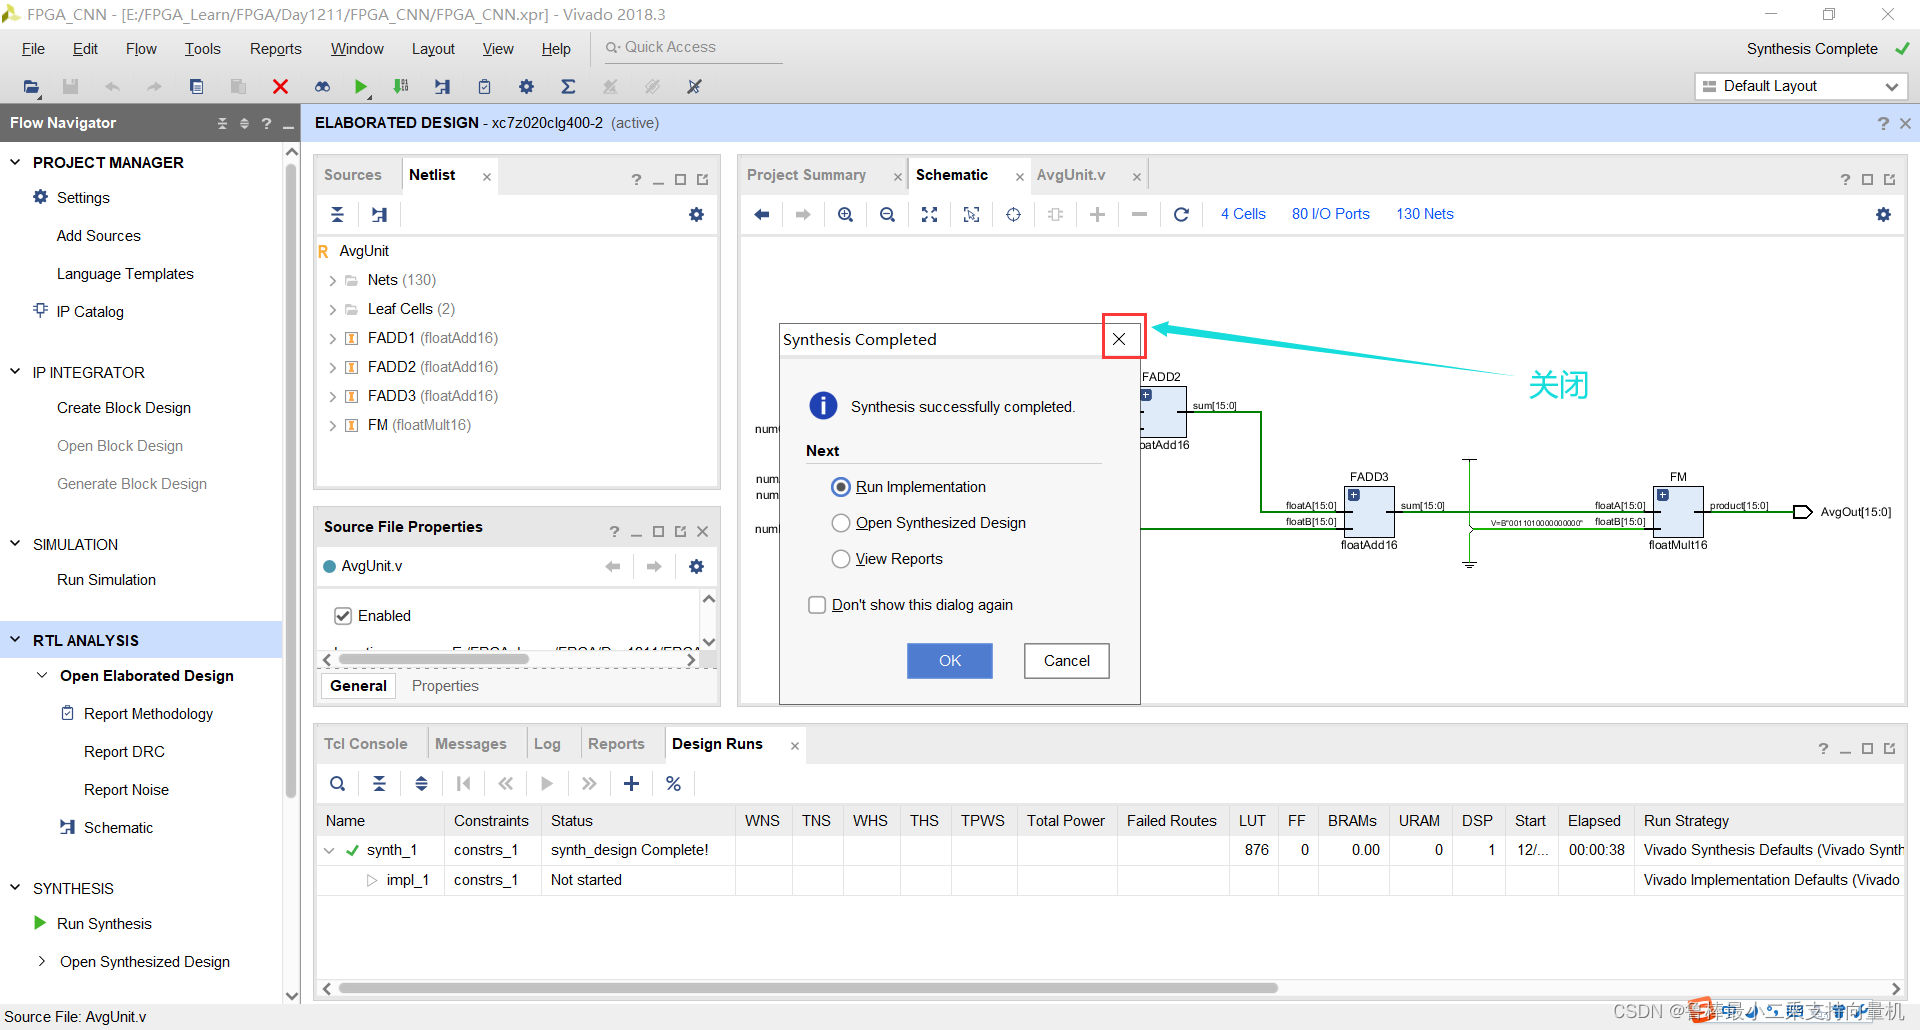The width and height of the screenshot is (1920, 1030).
Task: Click the Design Runs horizontal scrollbar
Action: [x=808, y=988]
